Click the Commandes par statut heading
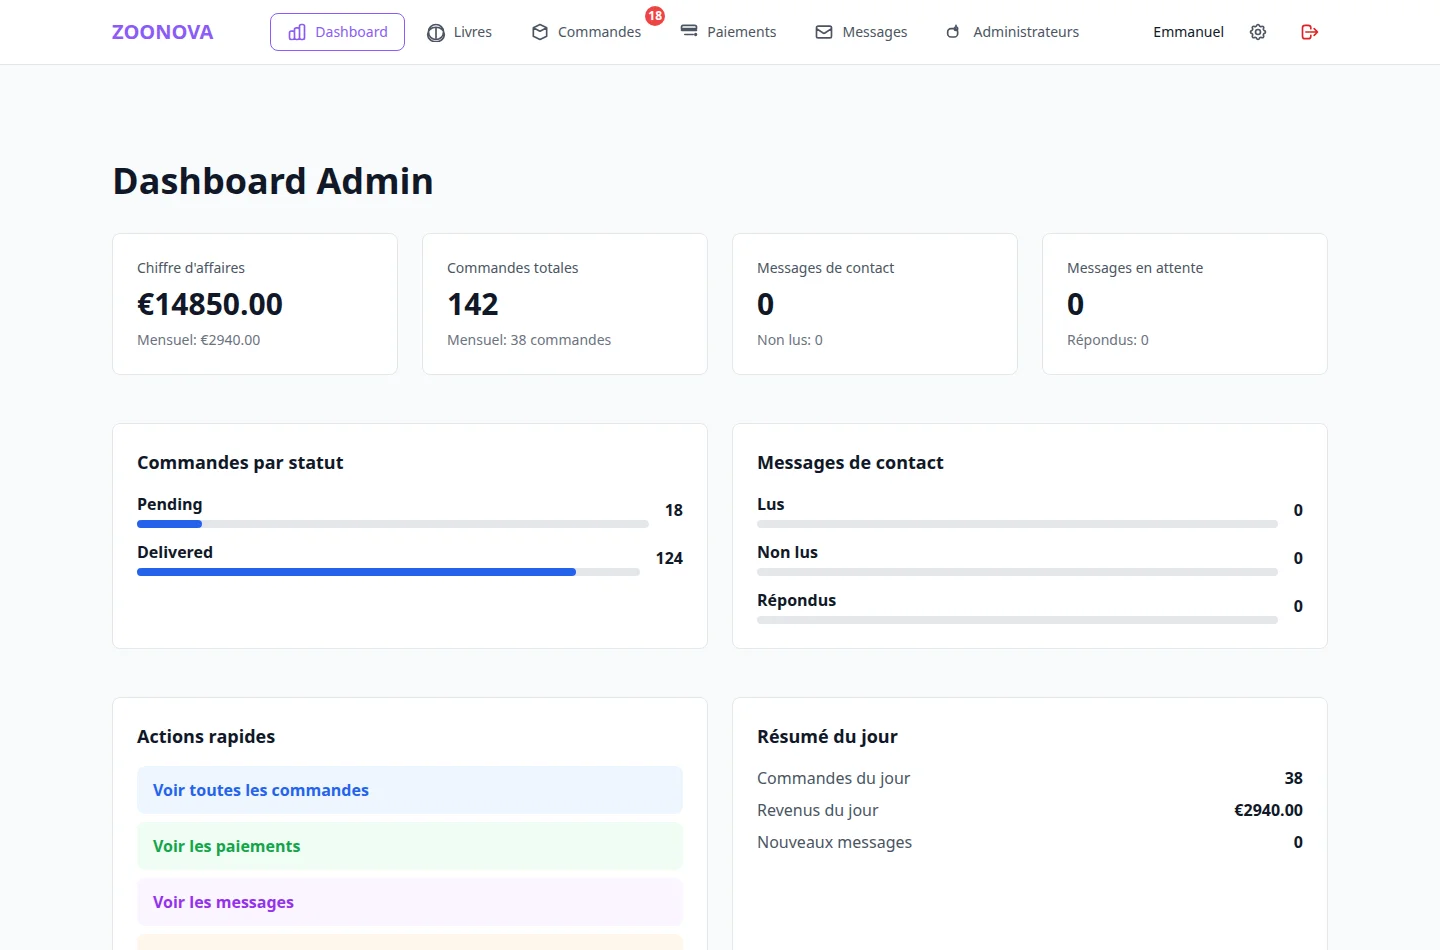Screen dimensions: 1440x950 tap(240, 463)
